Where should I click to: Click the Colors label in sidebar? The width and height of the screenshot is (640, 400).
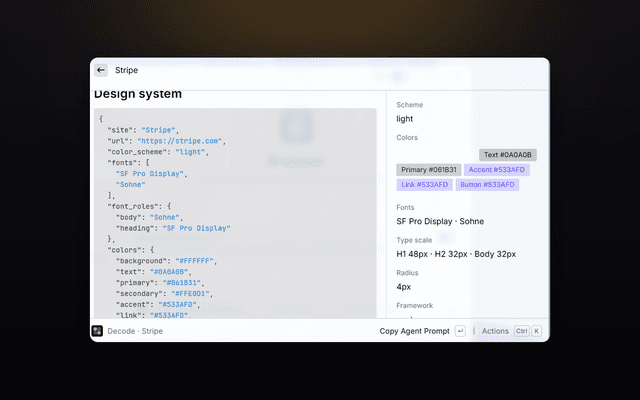(407, 138)
